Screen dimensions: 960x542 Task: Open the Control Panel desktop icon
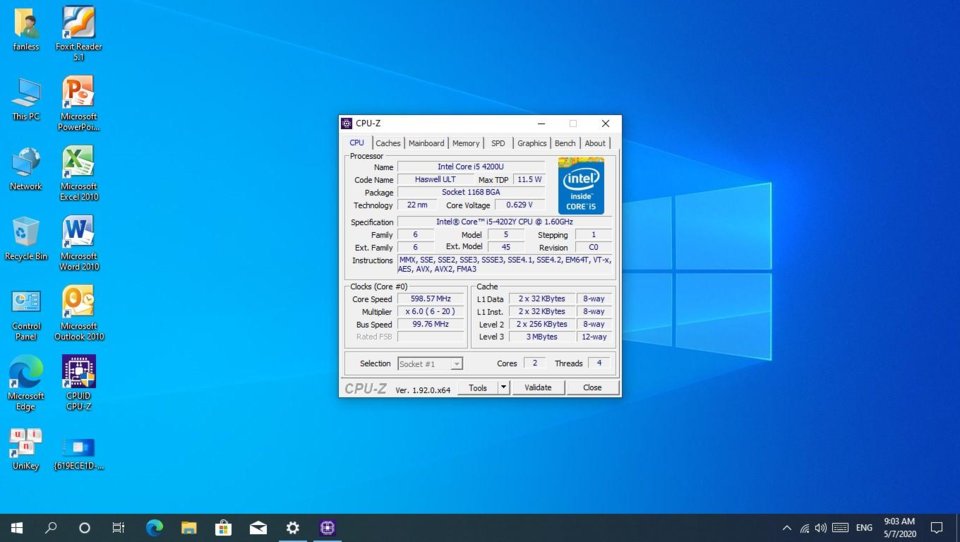26,315
